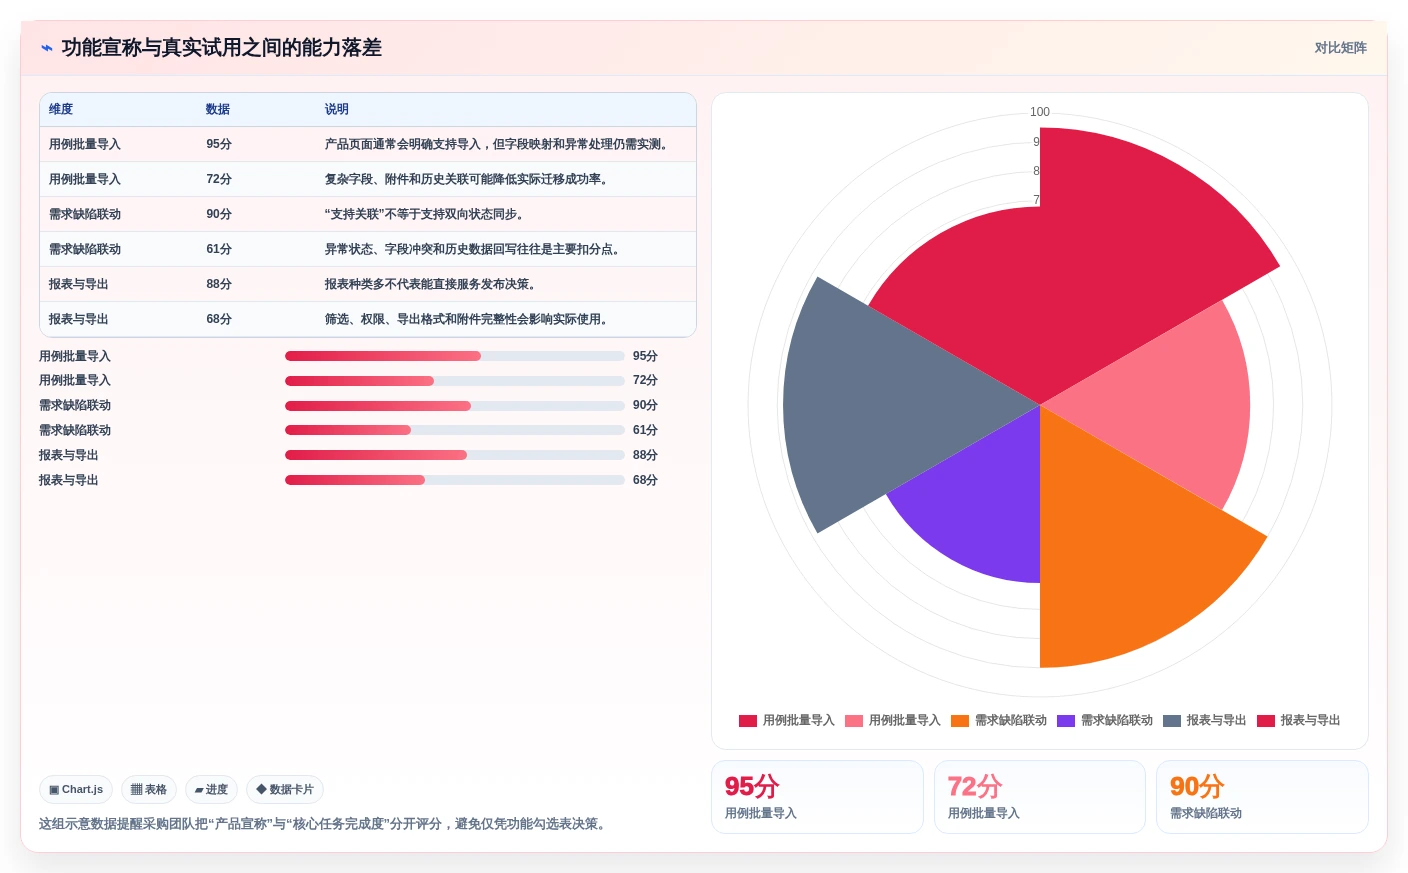
Task: Toggle the crimson 报表与导出 legend item
Action: pyautogui.click(x=1299, y=720)
